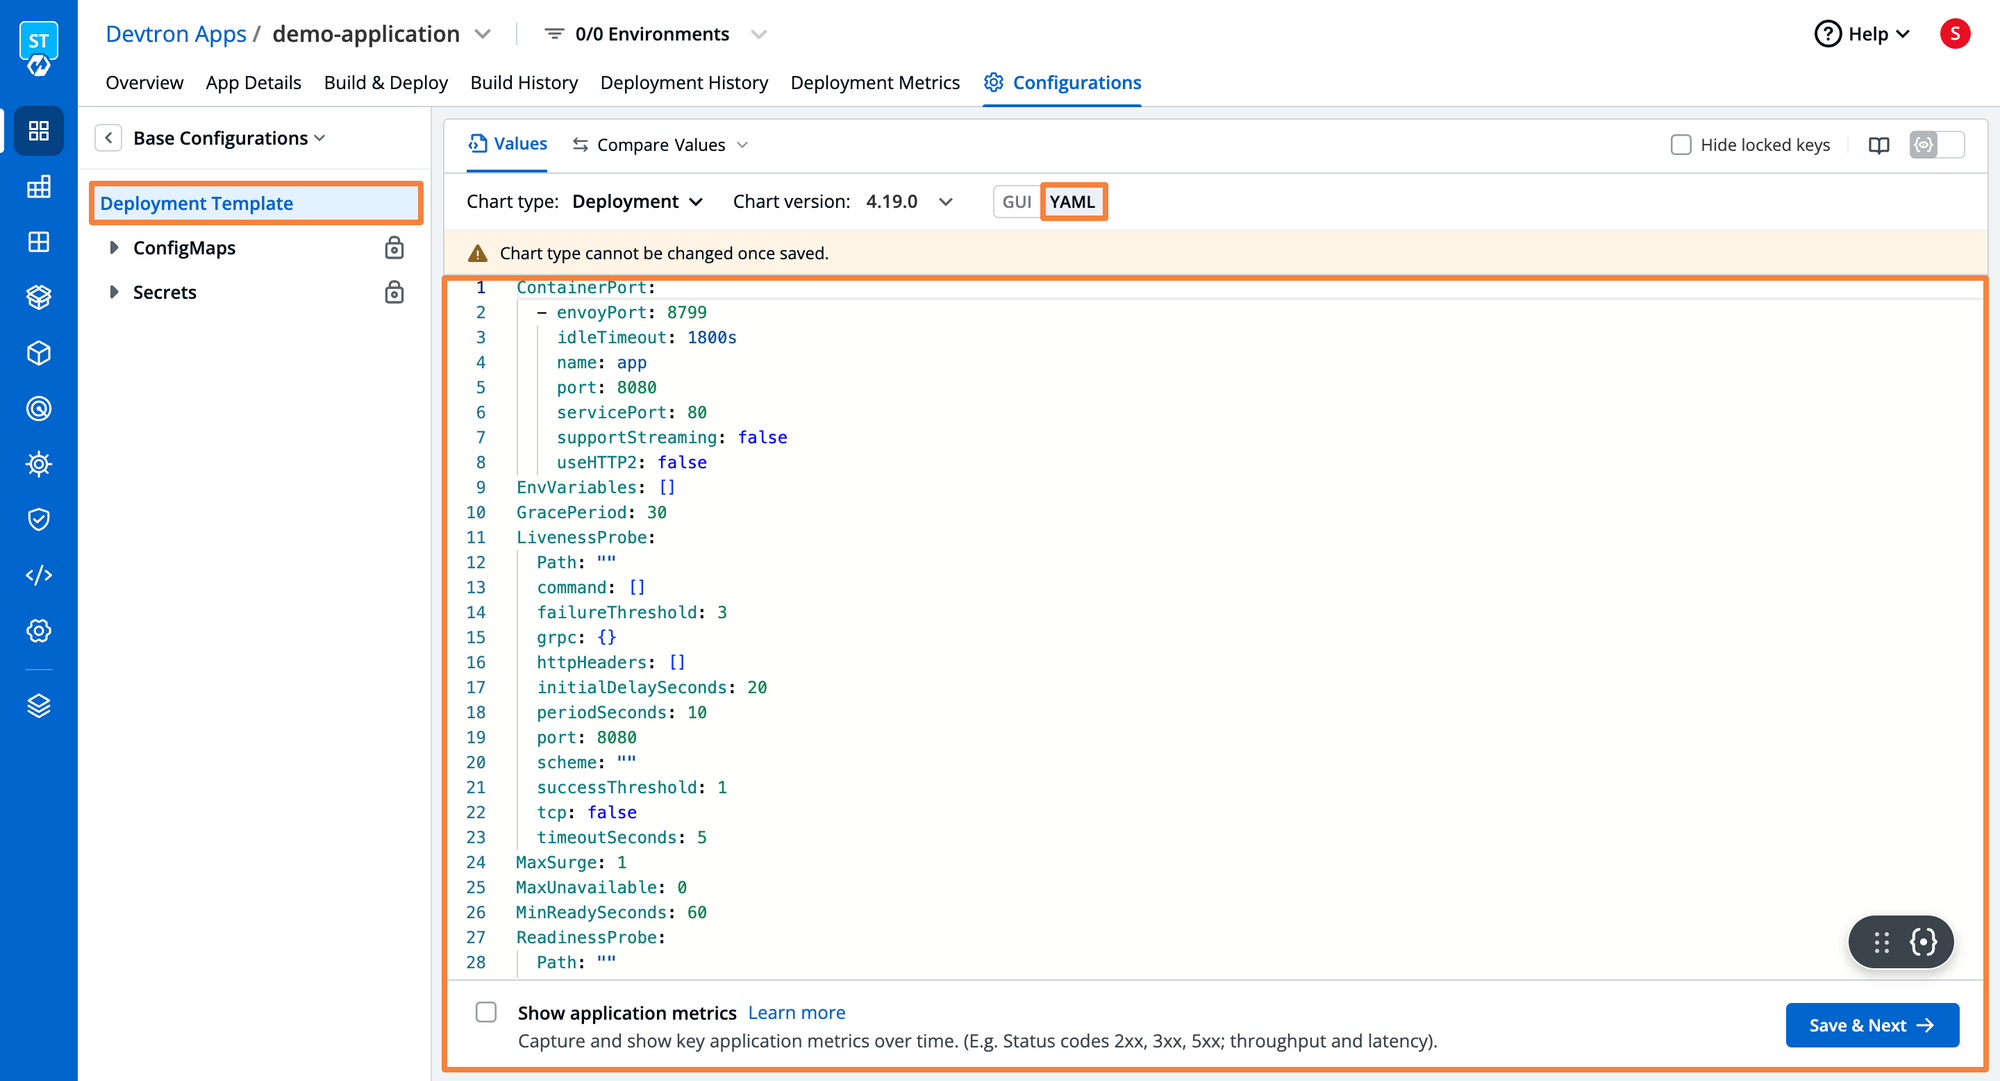This screenshot has width=2000, height=1081.
Task: Open the readme book icon
Action: [1879, 145]
